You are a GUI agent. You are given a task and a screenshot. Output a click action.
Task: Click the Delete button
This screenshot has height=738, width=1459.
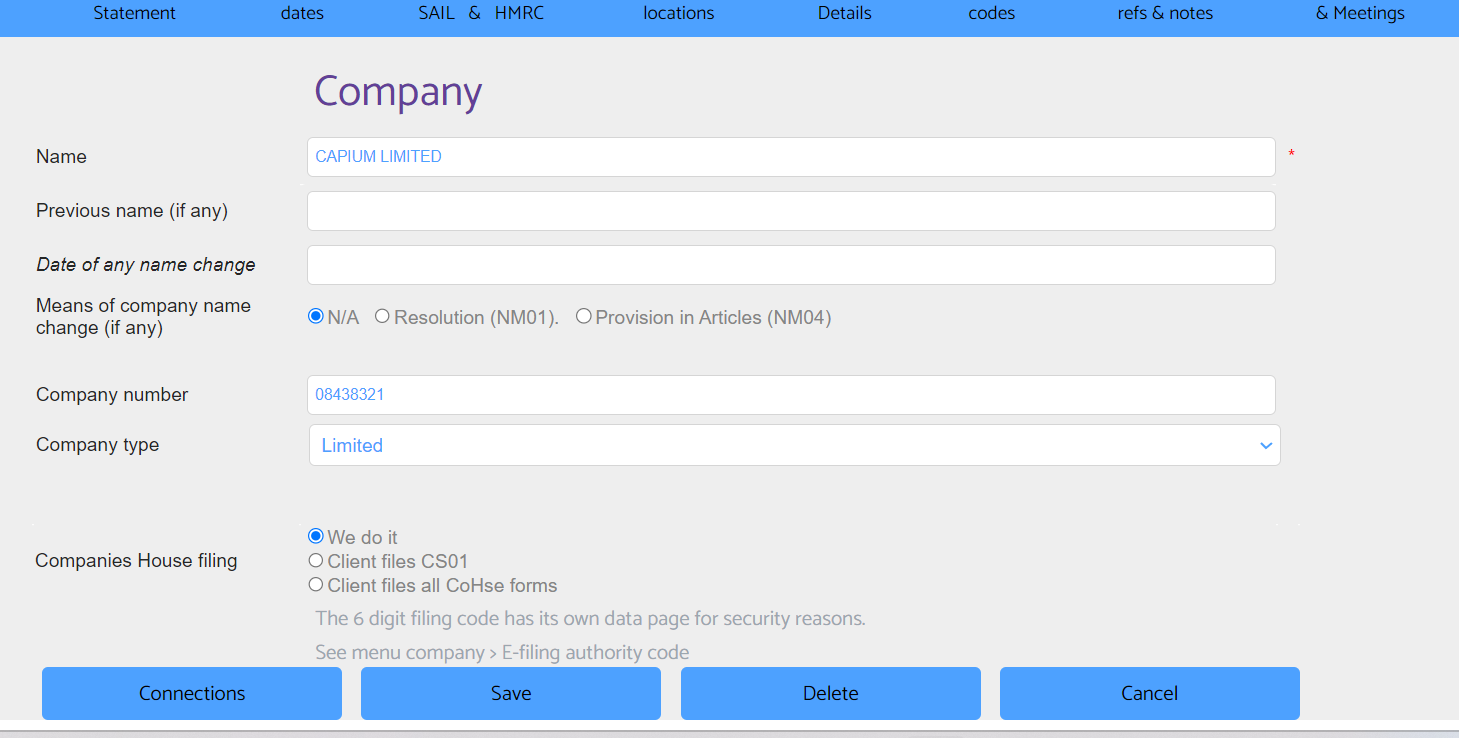click(831, 693)
